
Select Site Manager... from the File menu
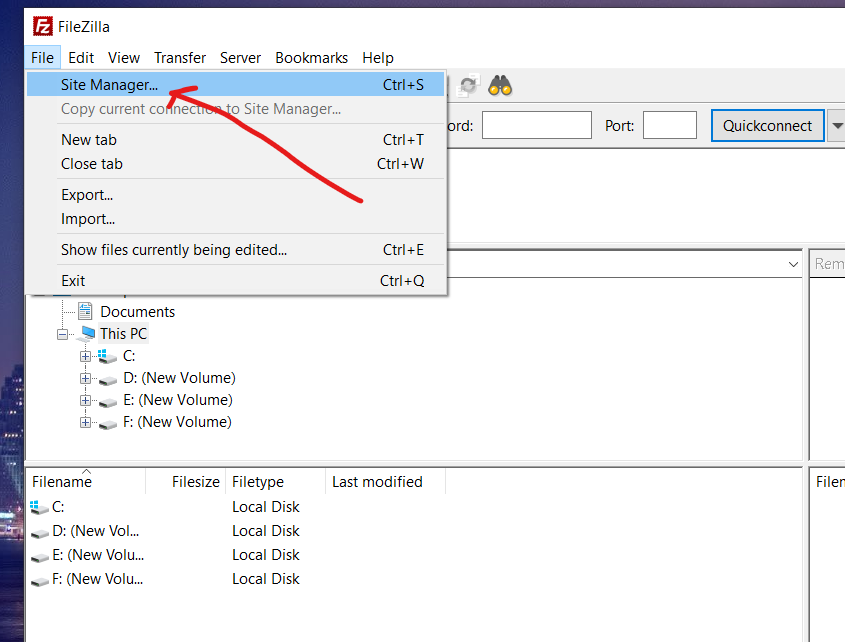click(x=109, y=85)
